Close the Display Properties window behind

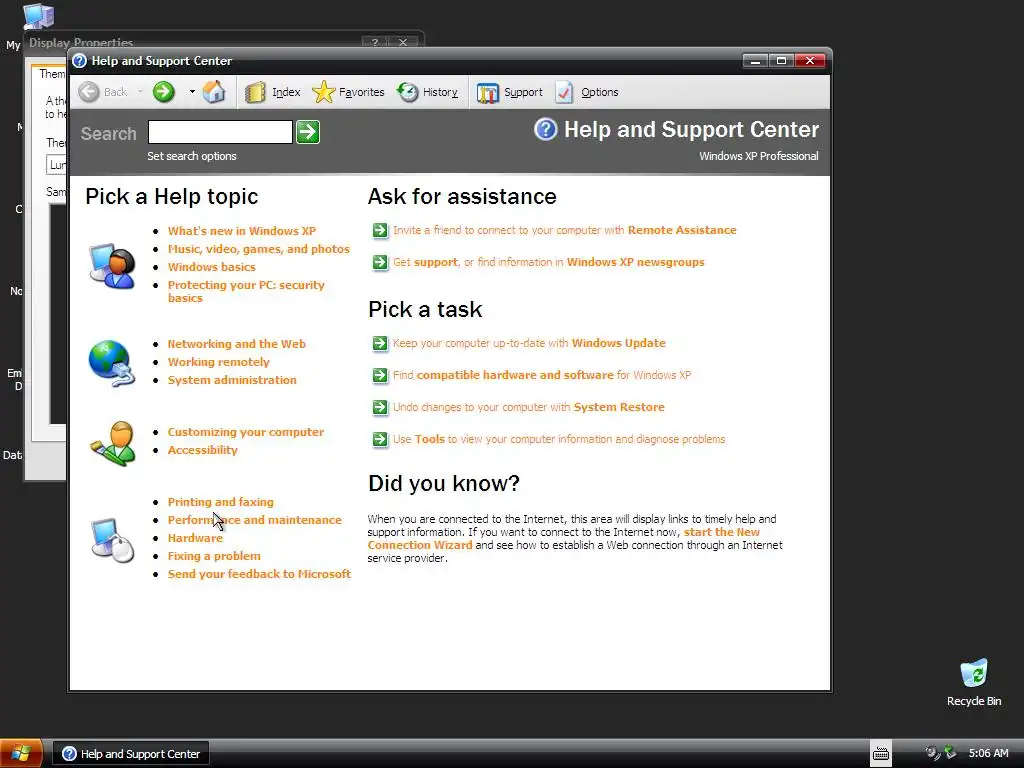click(403, 42)
